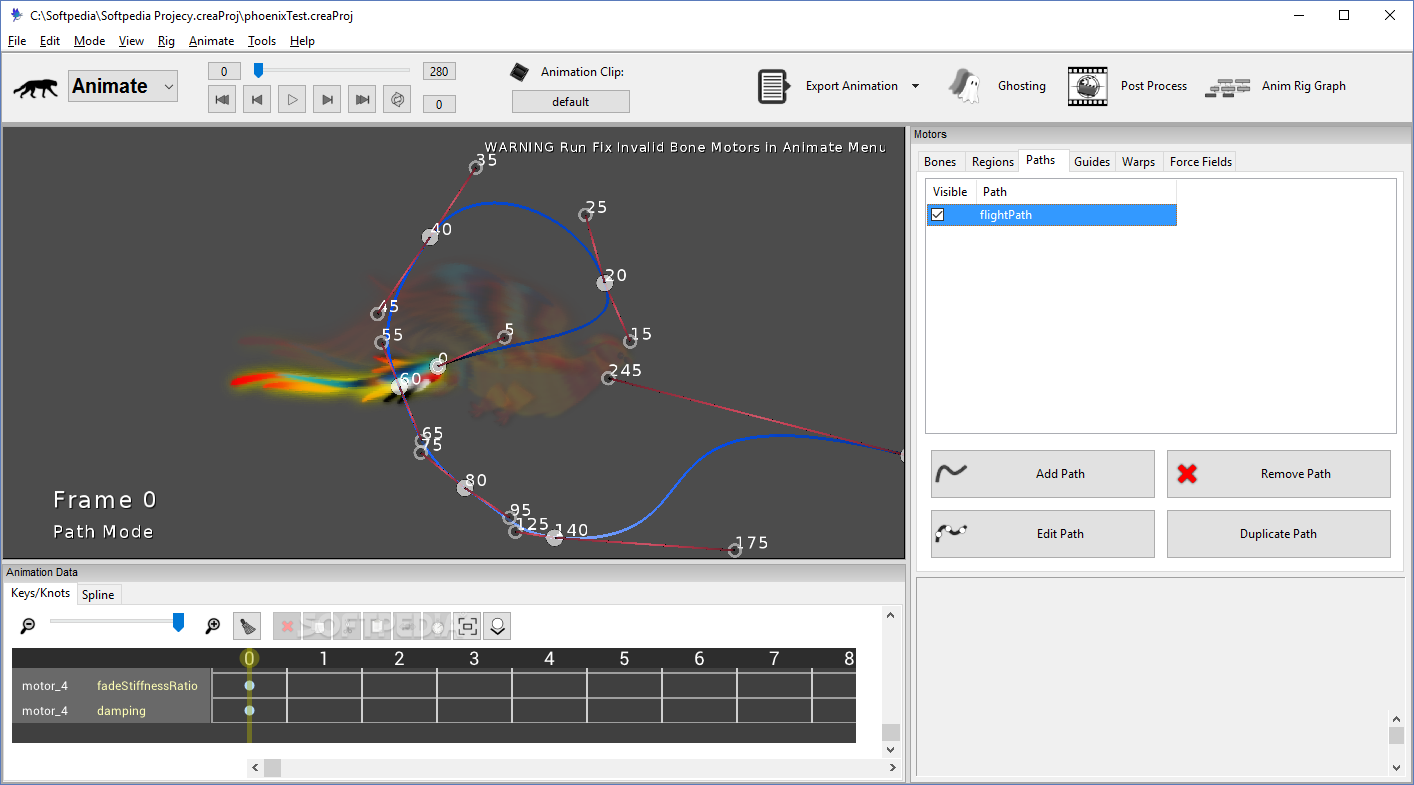
Task: Open the Mode menu
Action: [x=89, y=41]
